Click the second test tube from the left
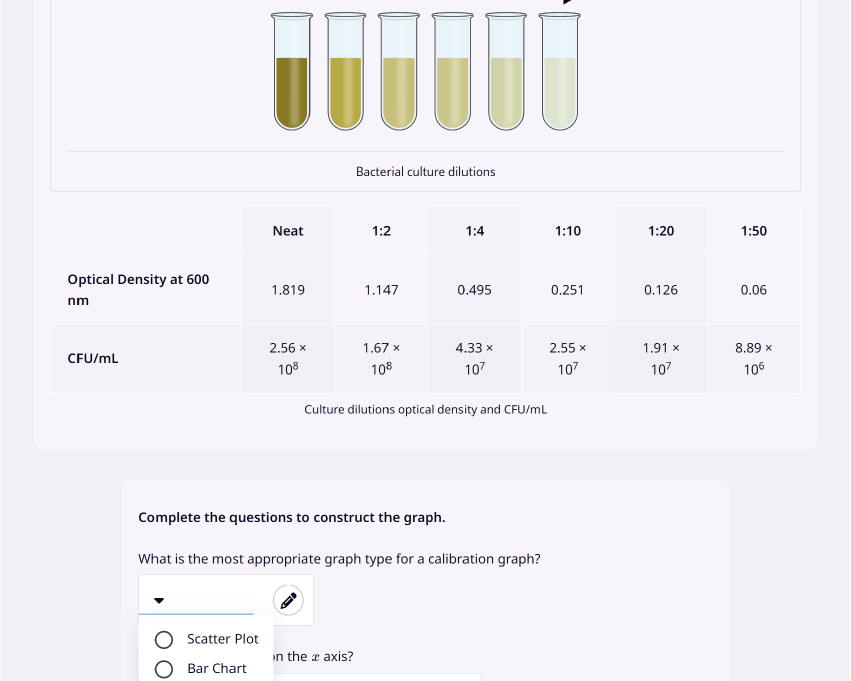 pos(346,71)
